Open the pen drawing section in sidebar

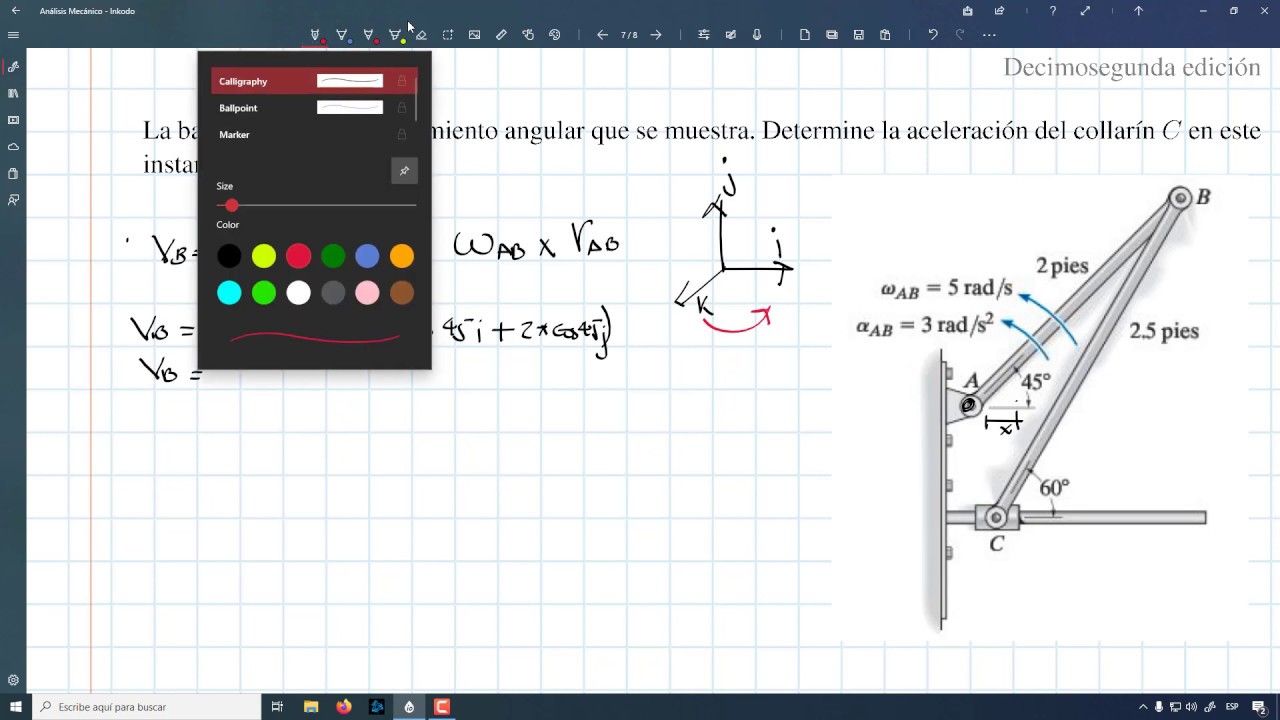pyautogui.click(x=13, y=67)
